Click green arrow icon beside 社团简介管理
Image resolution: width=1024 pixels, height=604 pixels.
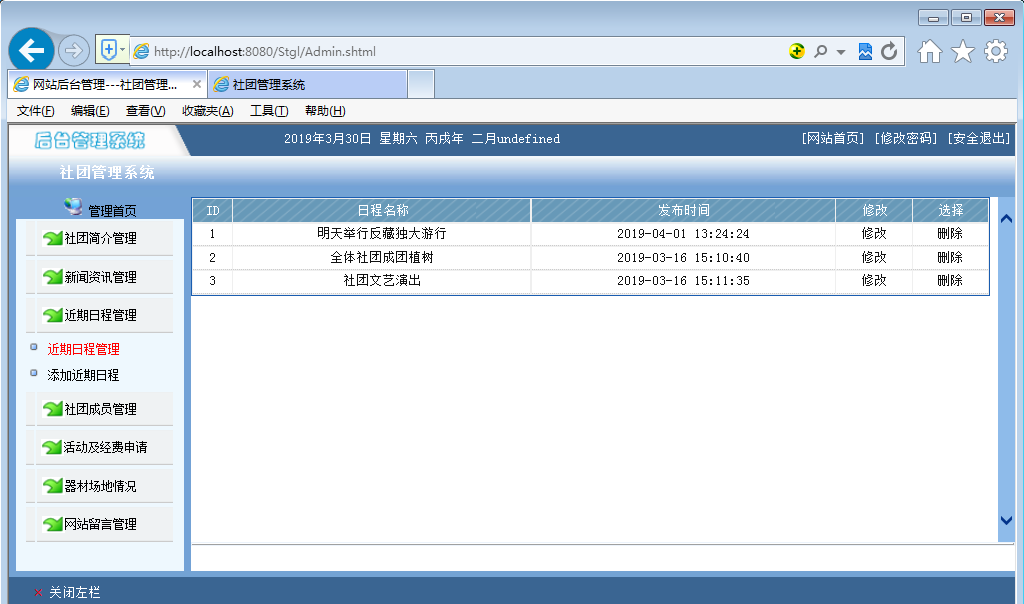pos(52,238)
